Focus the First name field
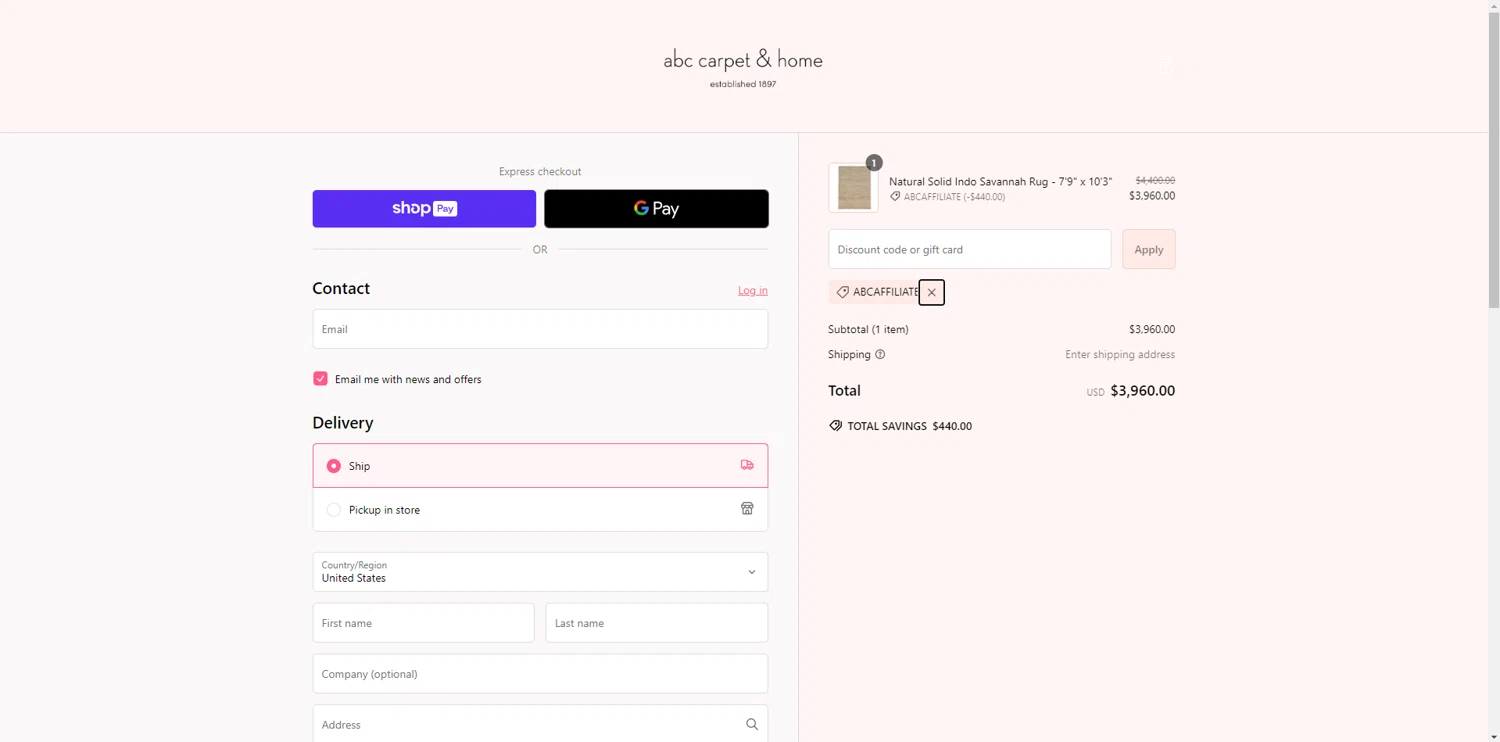The height and width of the screenshot is (742, 1500). [423, 623]
